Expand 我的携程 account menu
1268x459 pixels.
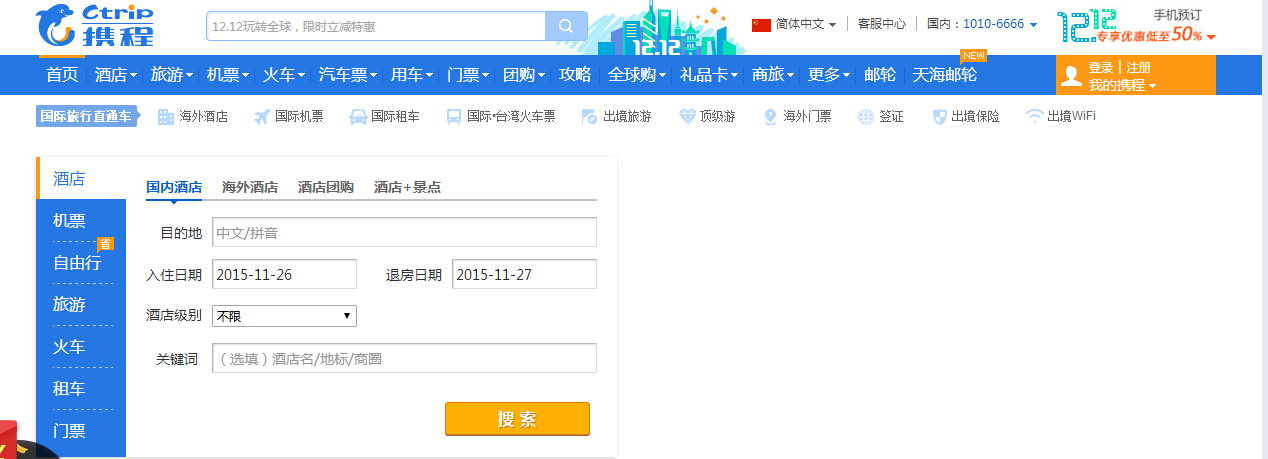tap(1122, 86)
